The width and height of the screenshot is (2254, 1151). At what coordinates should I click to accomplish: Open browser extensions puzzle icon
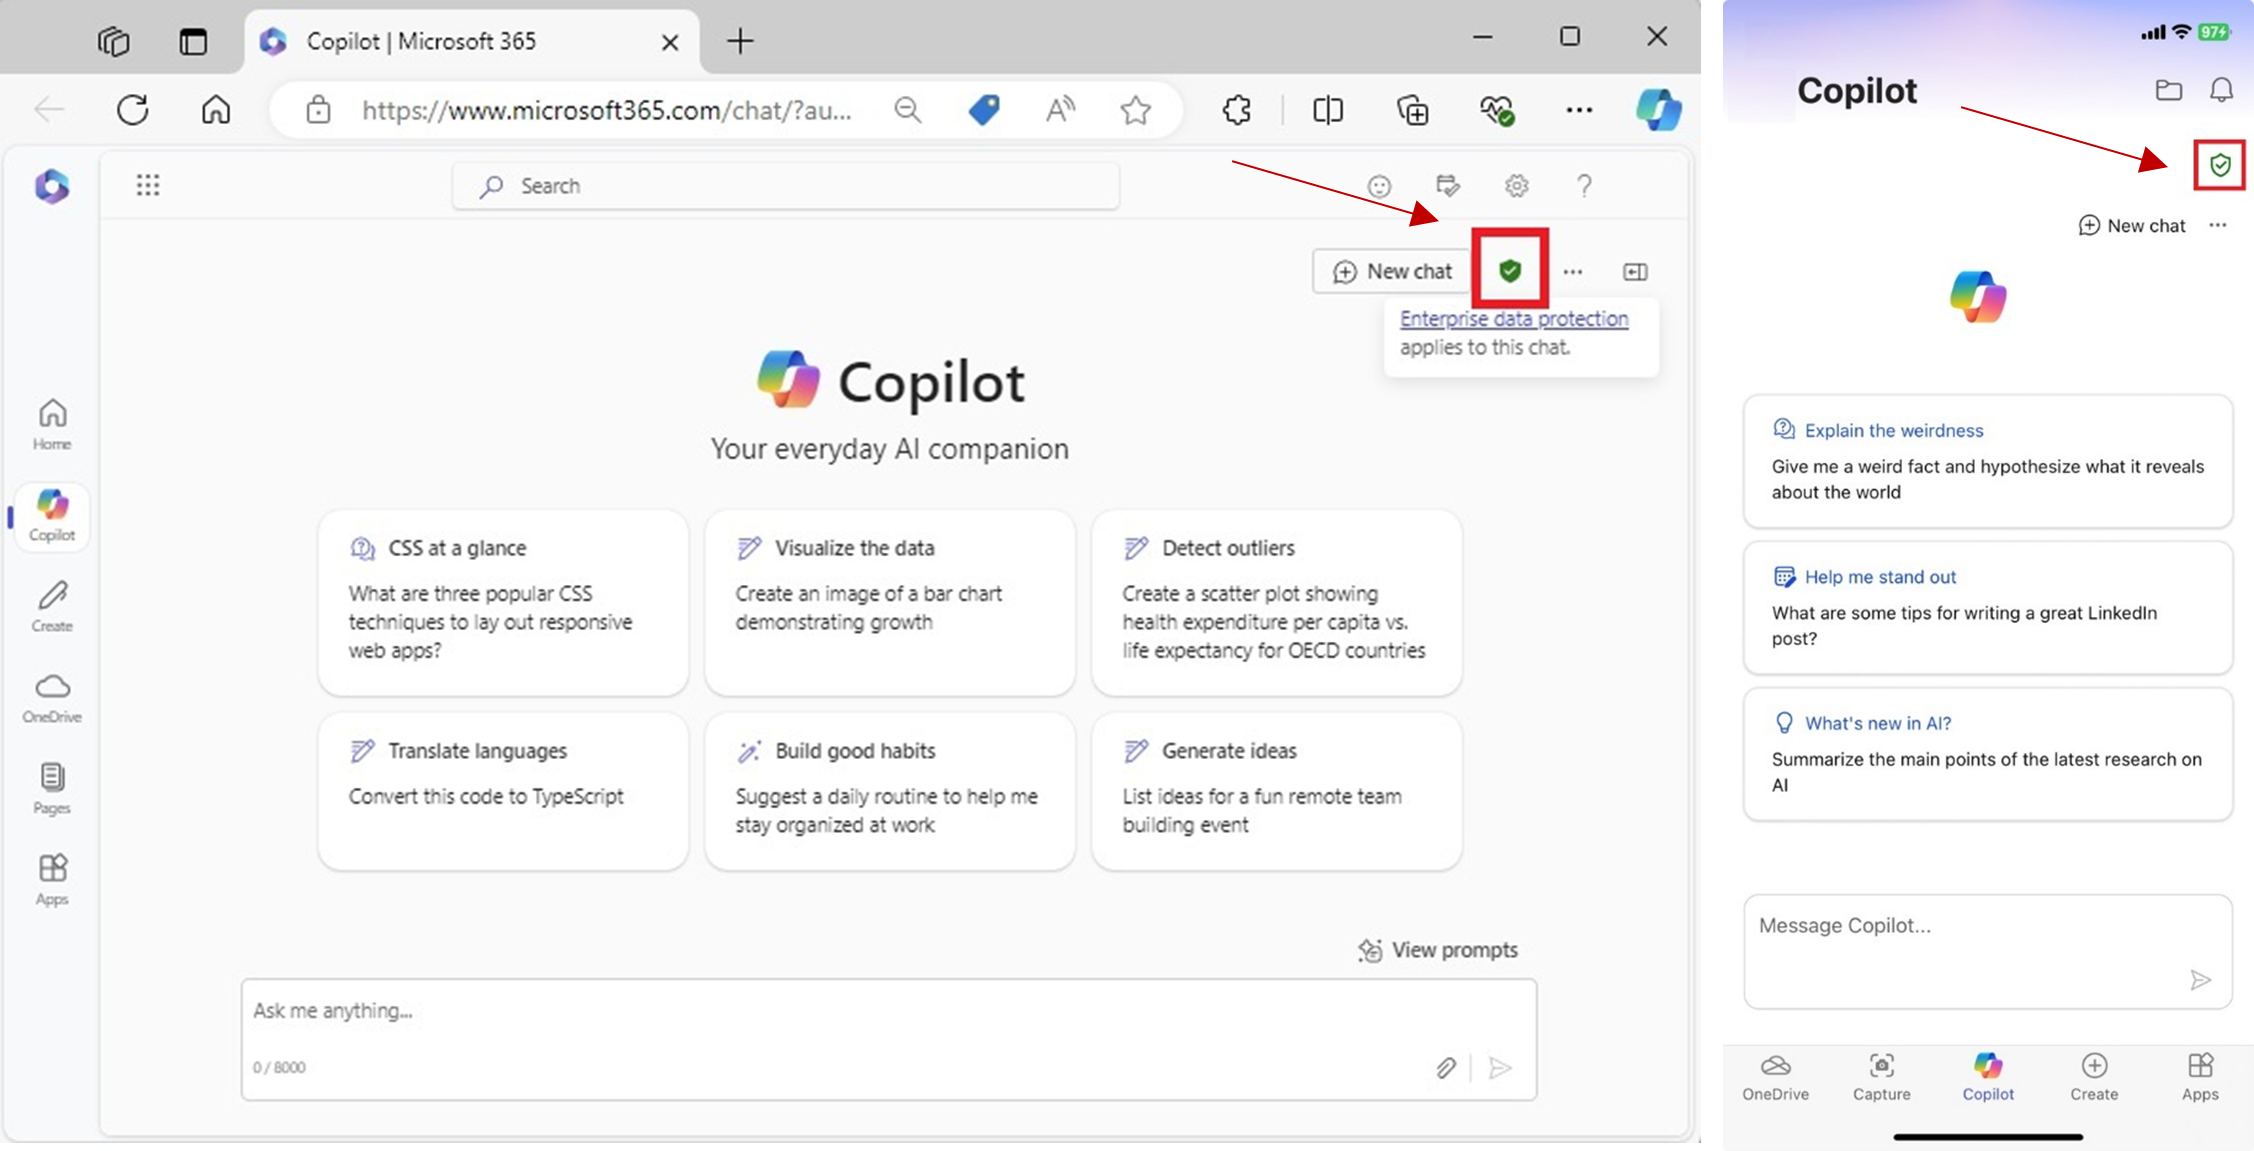click(1237, 109)
